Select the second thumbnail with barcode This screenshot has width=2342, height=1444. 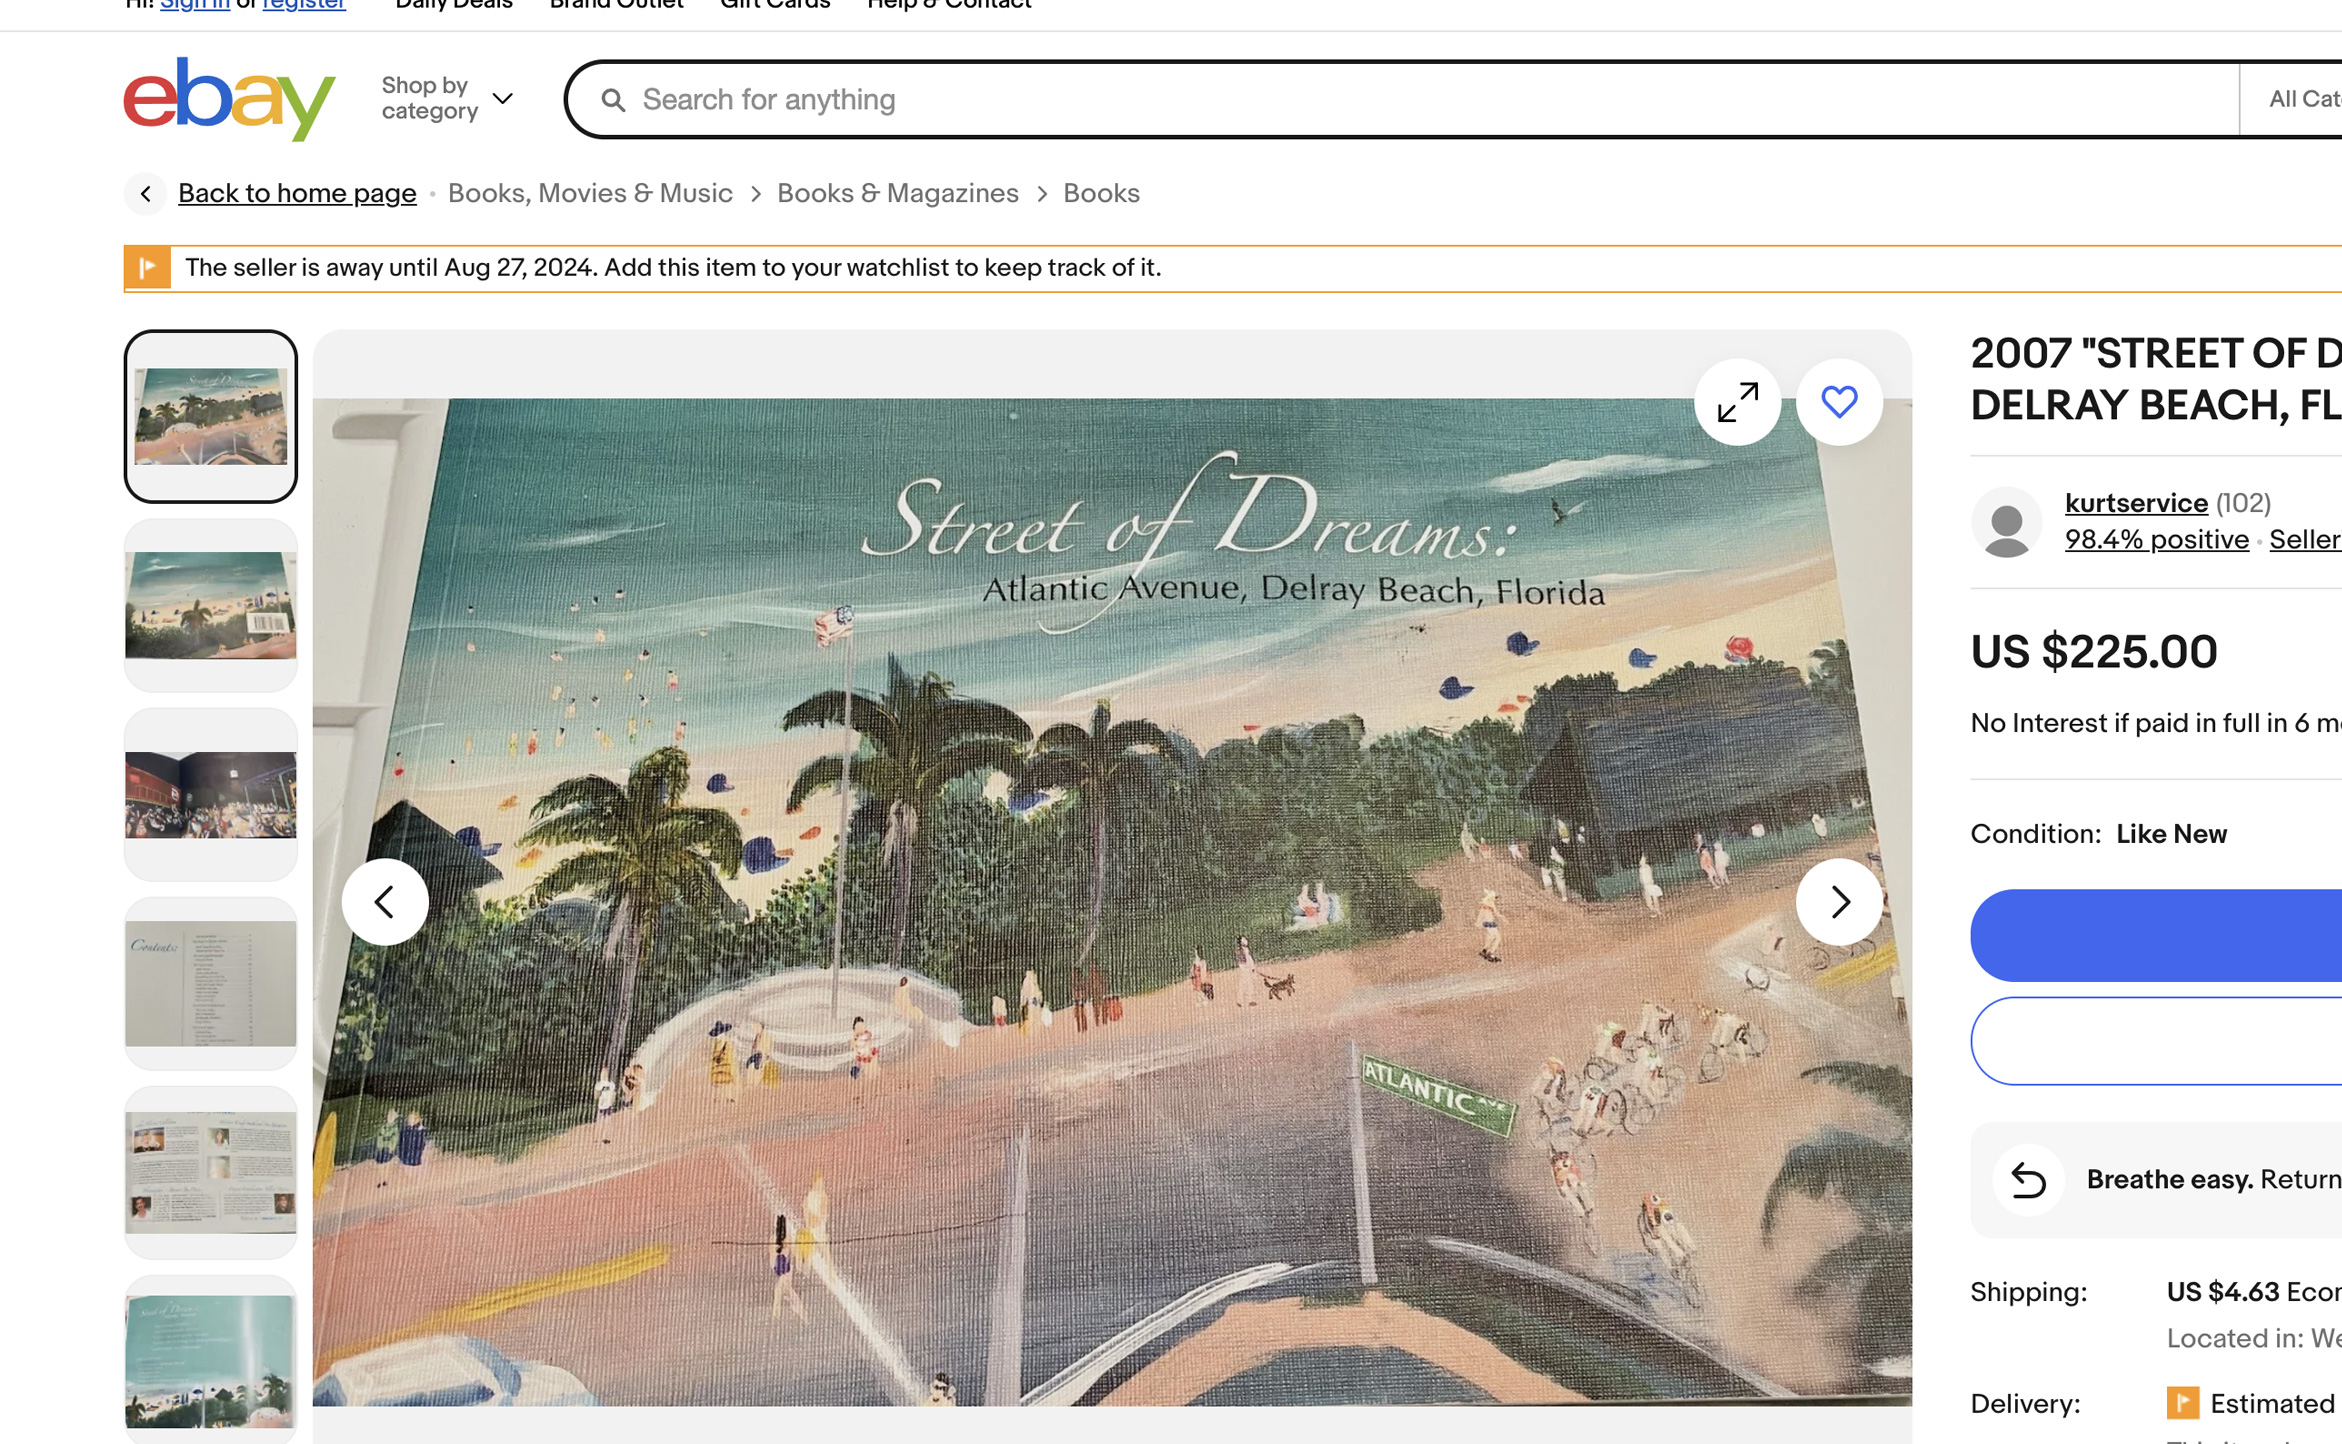[x=211, y=605]
